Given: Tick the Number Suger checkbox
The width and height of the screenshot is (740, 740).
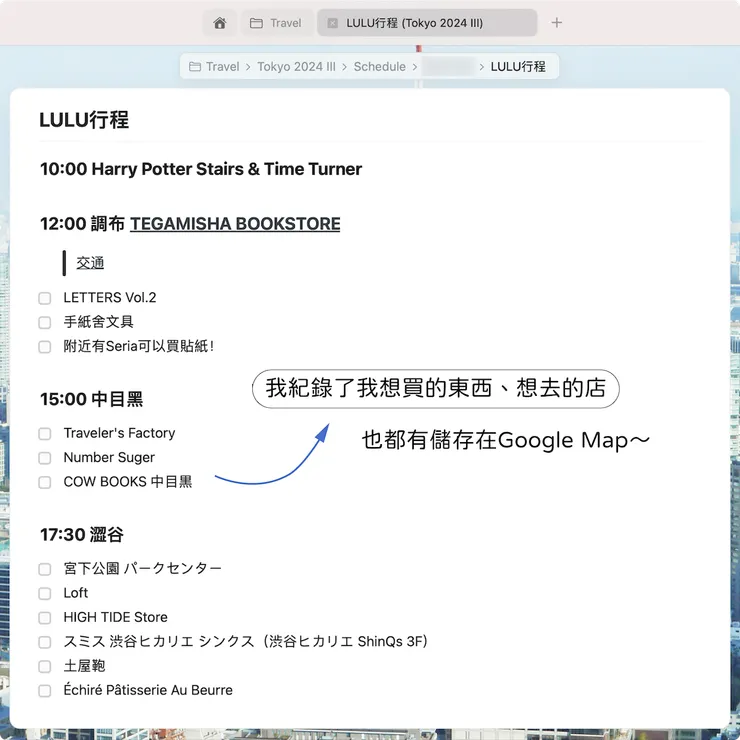Looking at the screenshot, I should (45, 458).
